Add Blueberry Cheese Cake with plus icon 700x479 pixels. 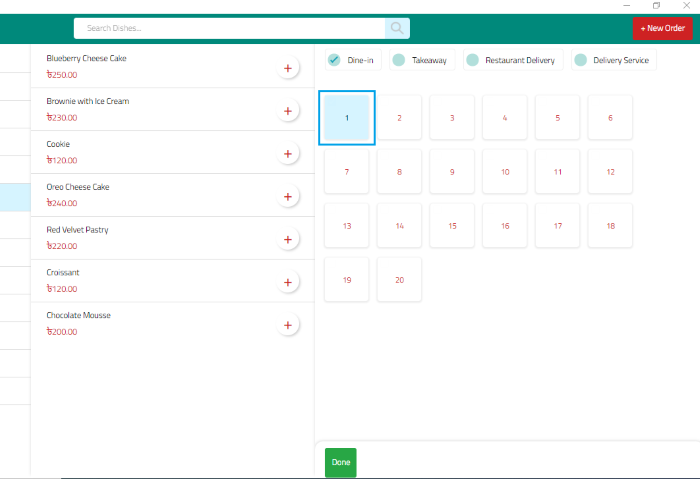(288, 68)
